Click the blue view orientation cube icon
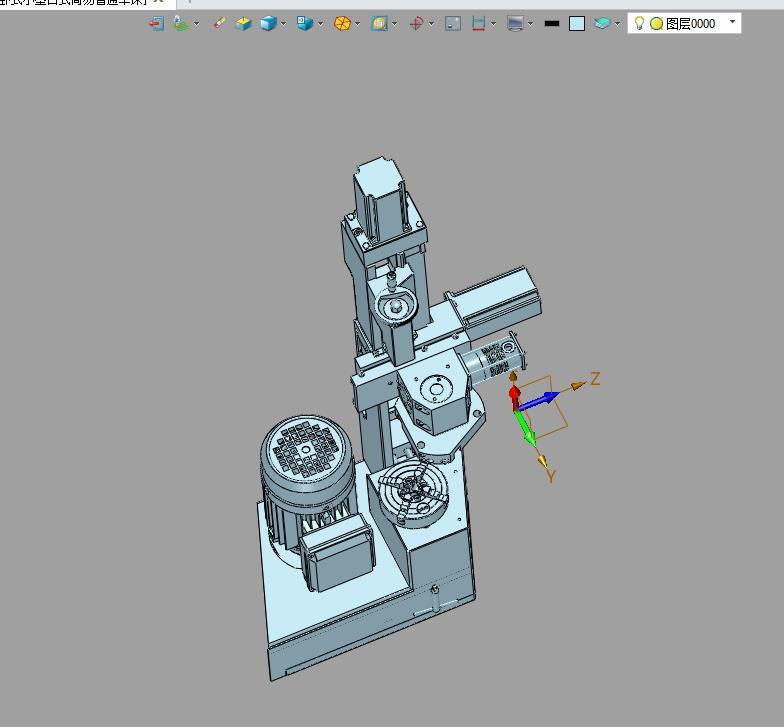 pos(304,23)
